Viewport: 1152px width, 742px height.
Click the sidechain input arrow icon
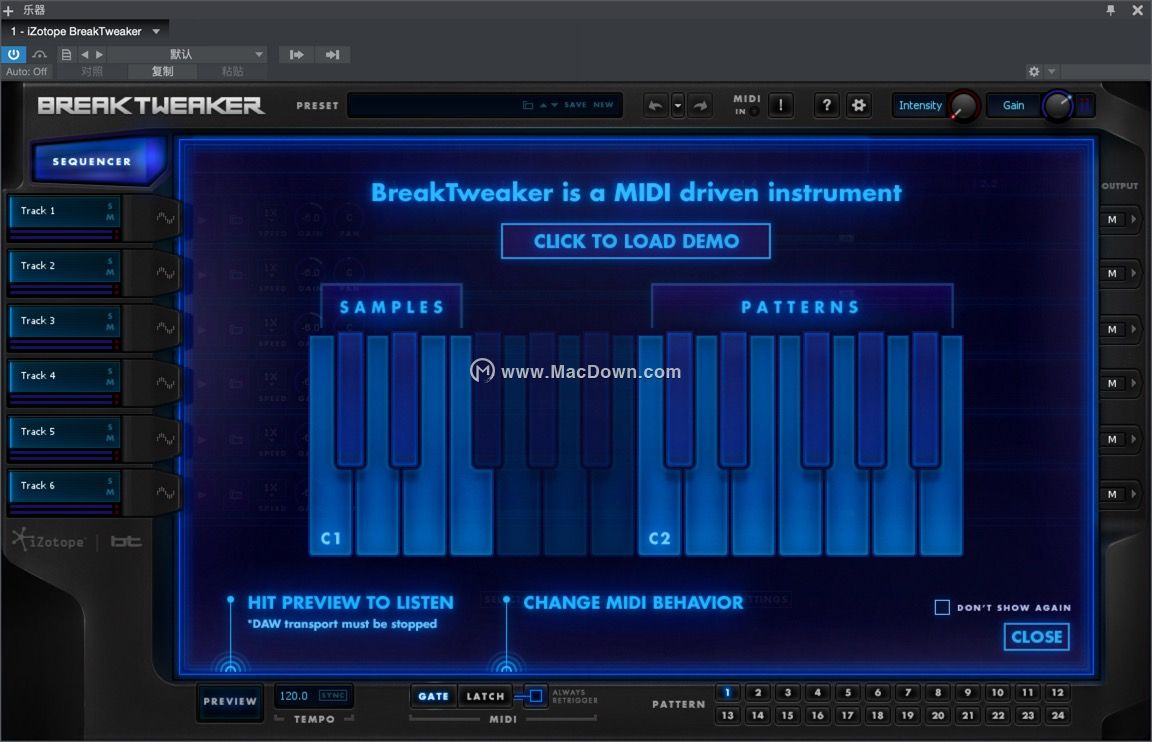[x=296, y=54]
